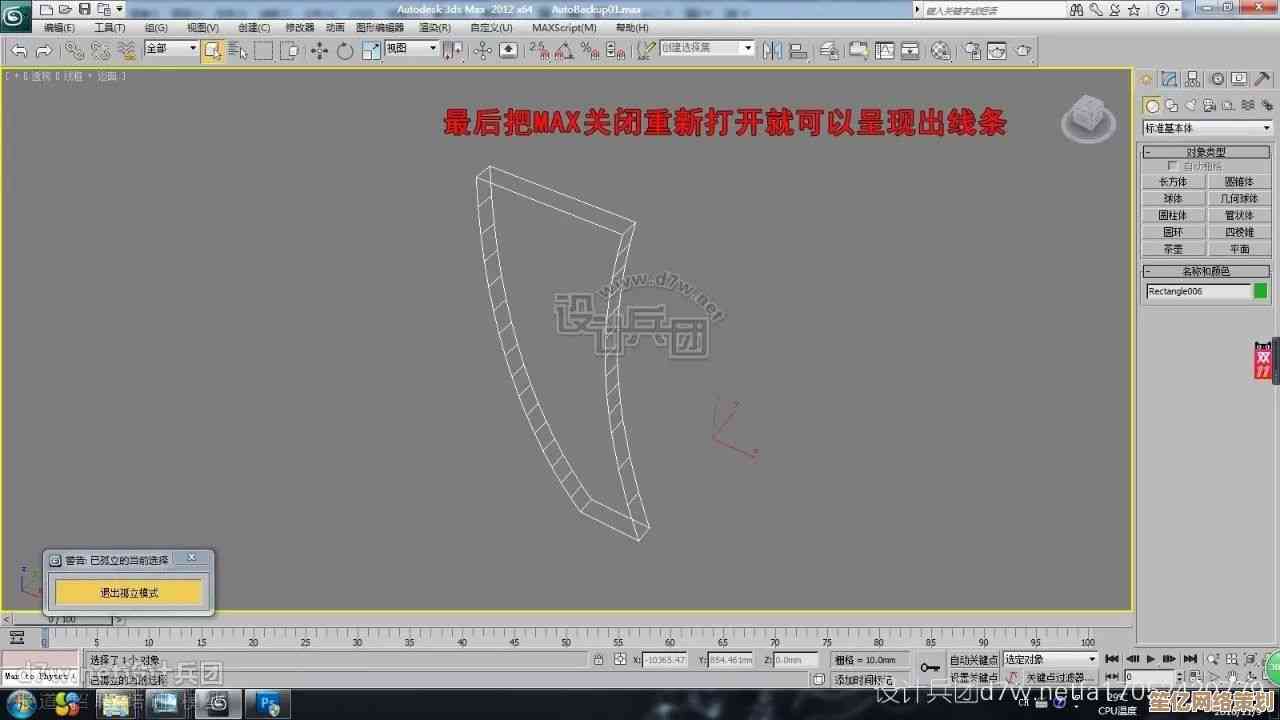This screenshot has height=720, width=1280.
Task: Click the Mirror tool icon
Action: 773,50
